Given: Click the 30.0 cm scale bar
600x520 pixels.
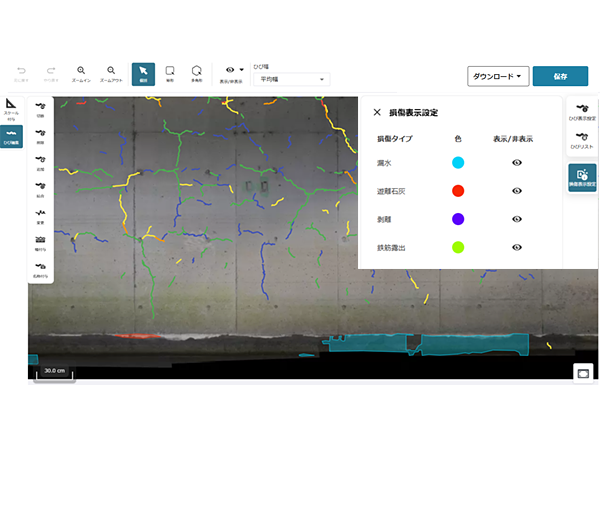Looking at the screenshot, I should click(54, 373).
